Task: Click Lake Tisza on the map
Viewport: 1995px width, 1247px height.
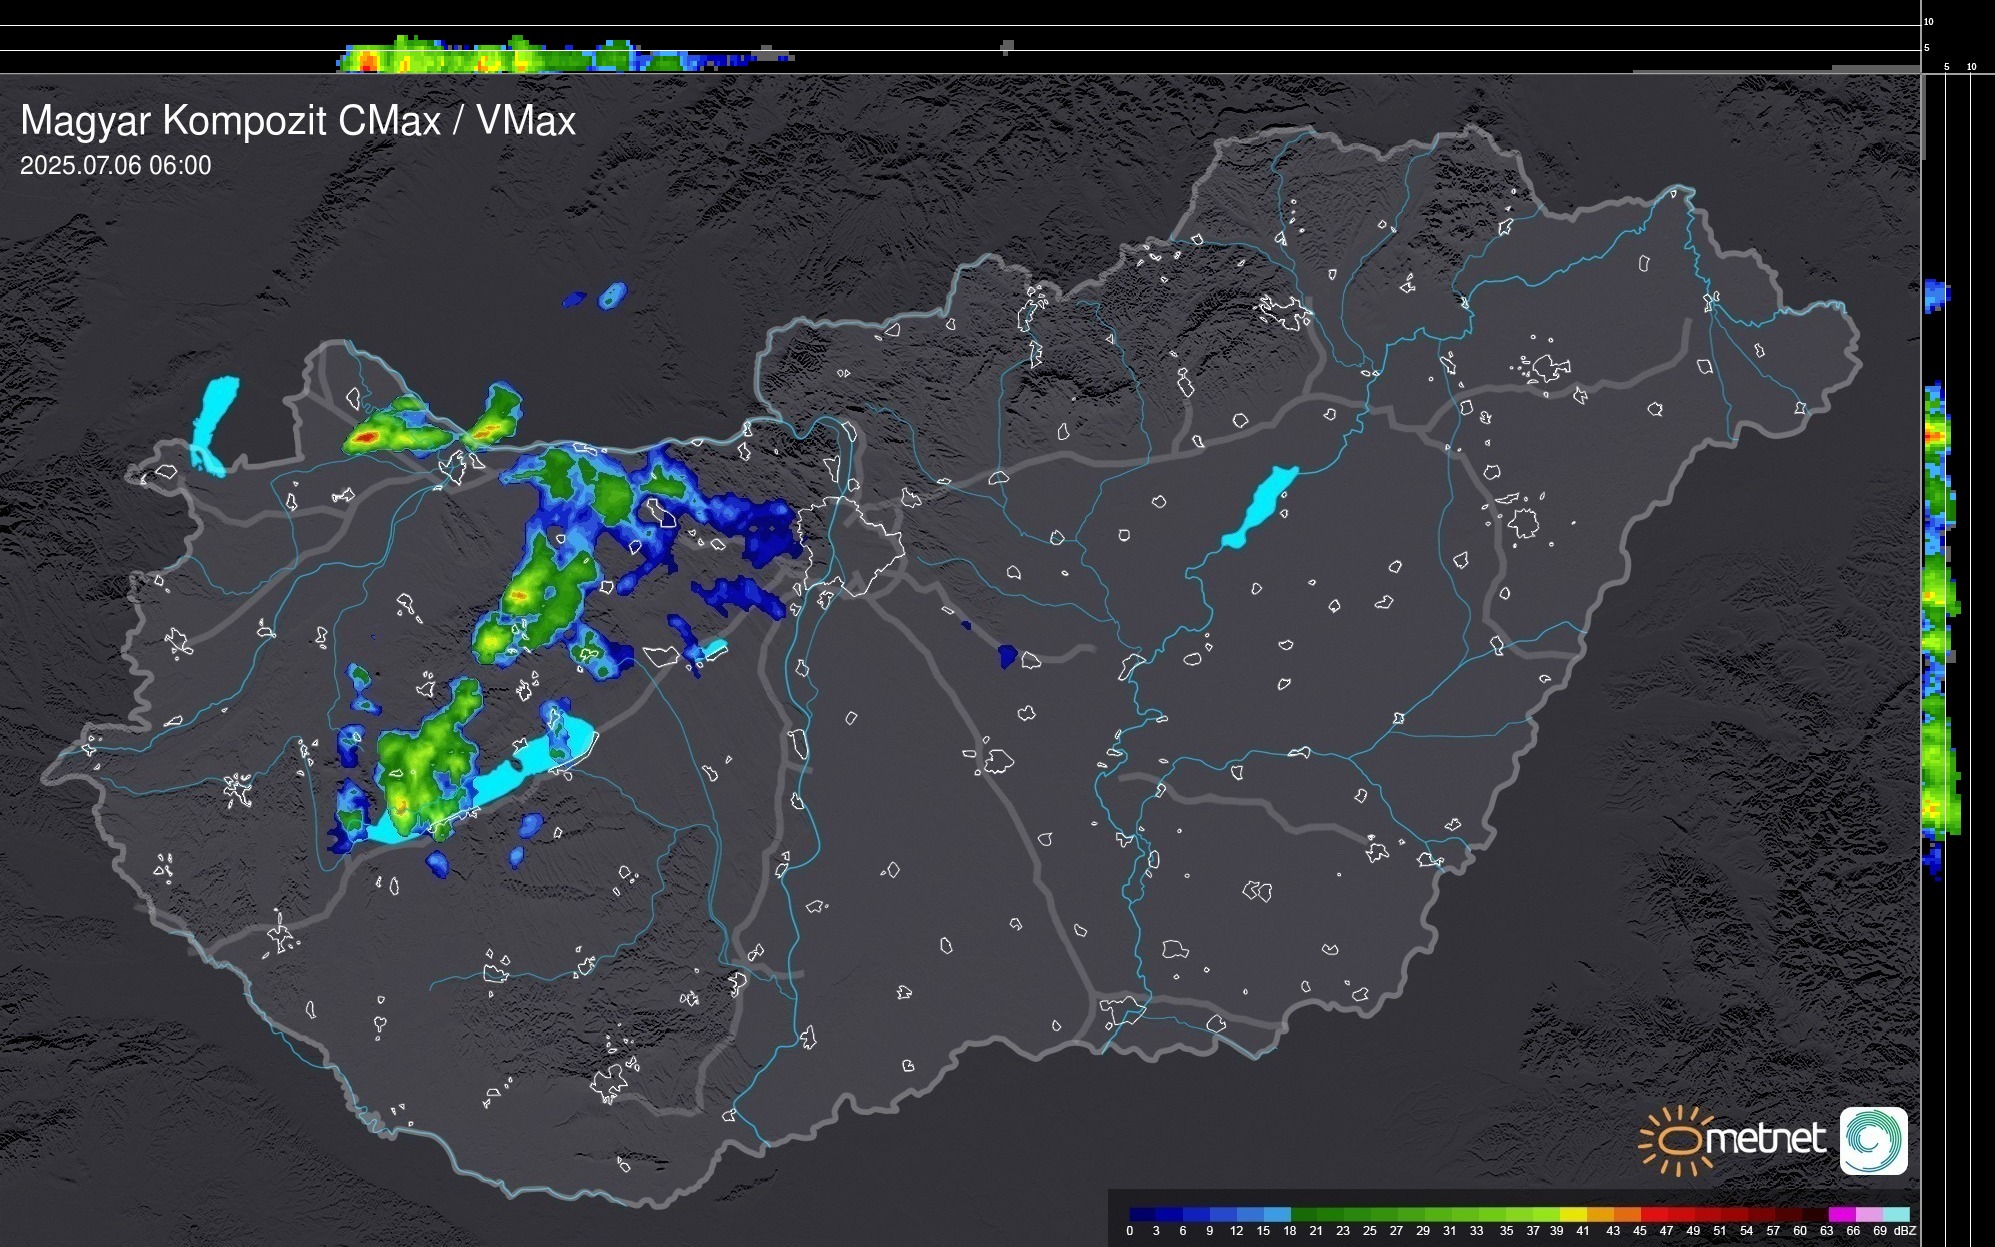Action: coord(1262,504)
